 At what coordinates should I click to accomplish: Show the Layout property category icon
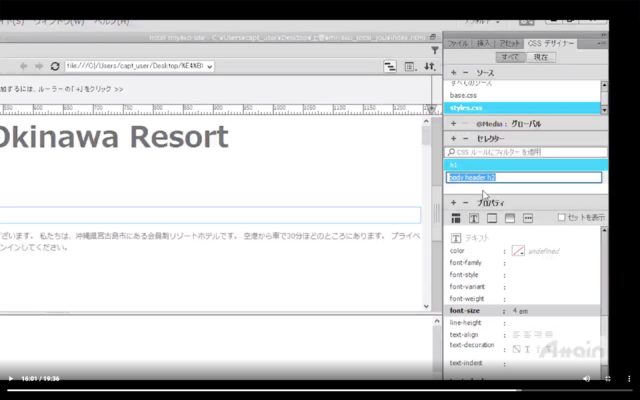pos(456,218)
